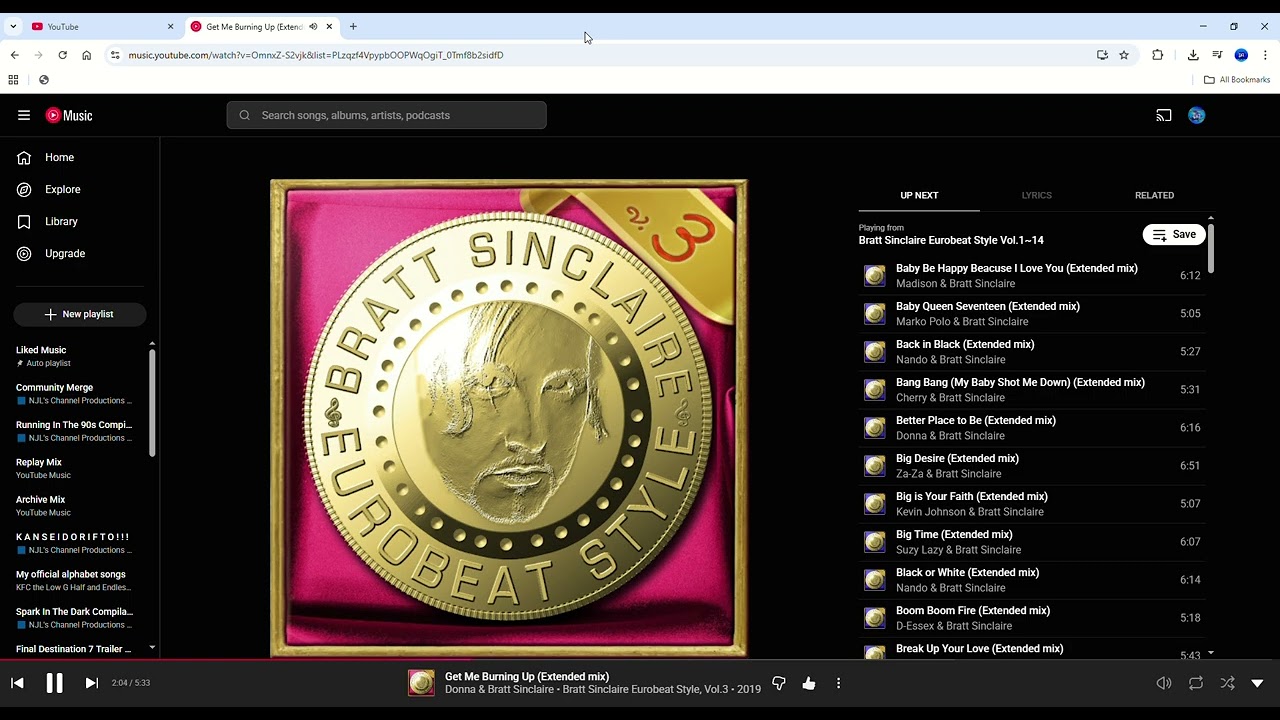Screen dimensions: 1280x720
Task: Click the Up Next queue scrollbar
Action: [1211, 248]
